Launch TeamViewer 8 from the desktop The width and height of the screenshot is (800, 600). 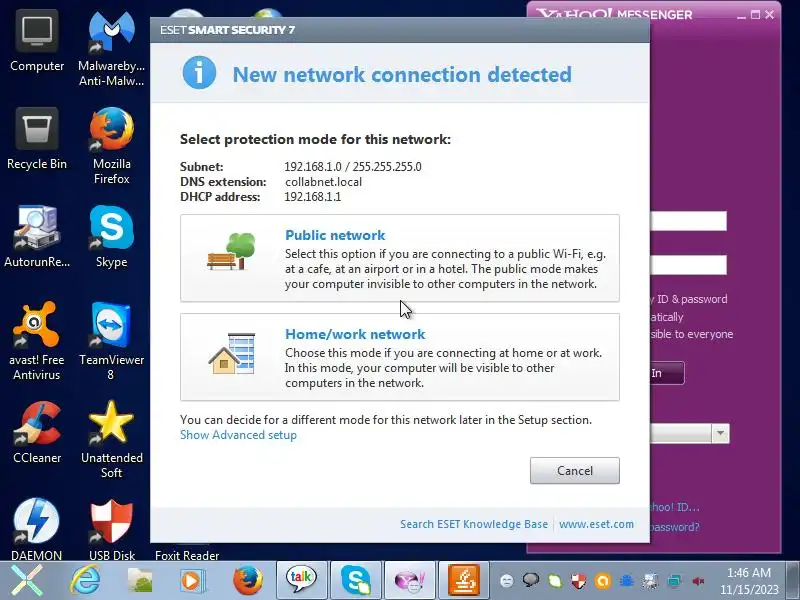point(111,341)
